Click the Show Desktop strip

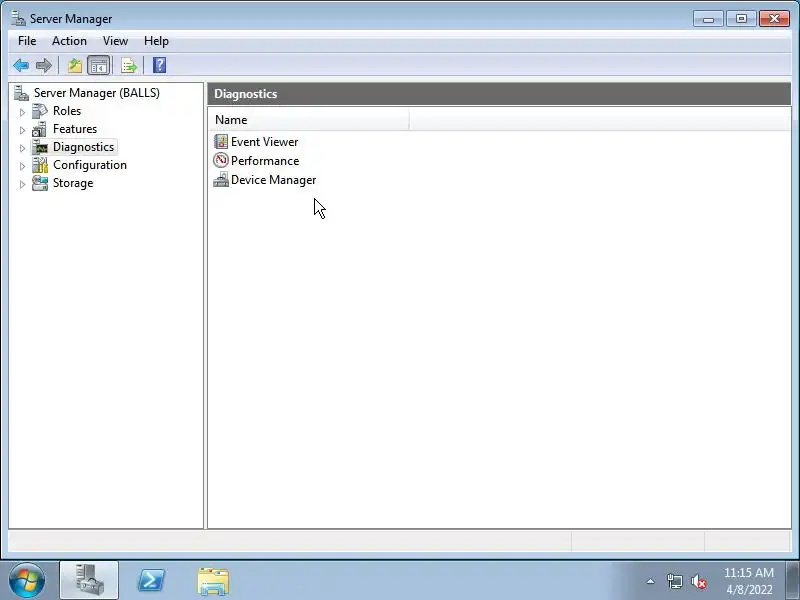(793, 581)
